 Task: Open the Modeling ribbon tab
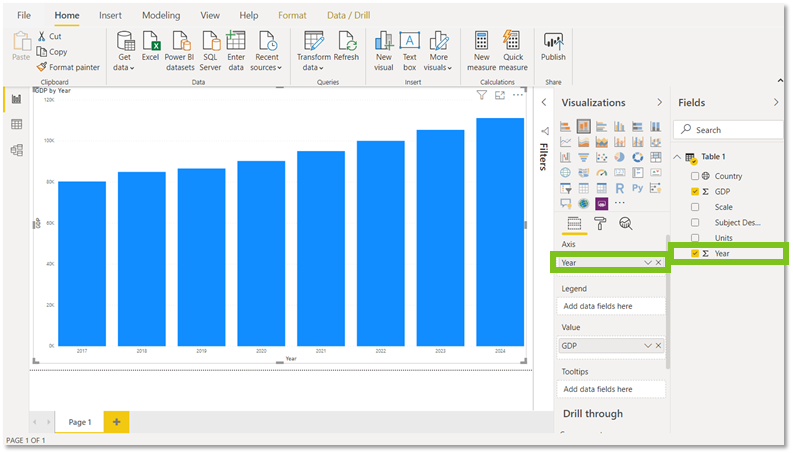pos(161,15)
